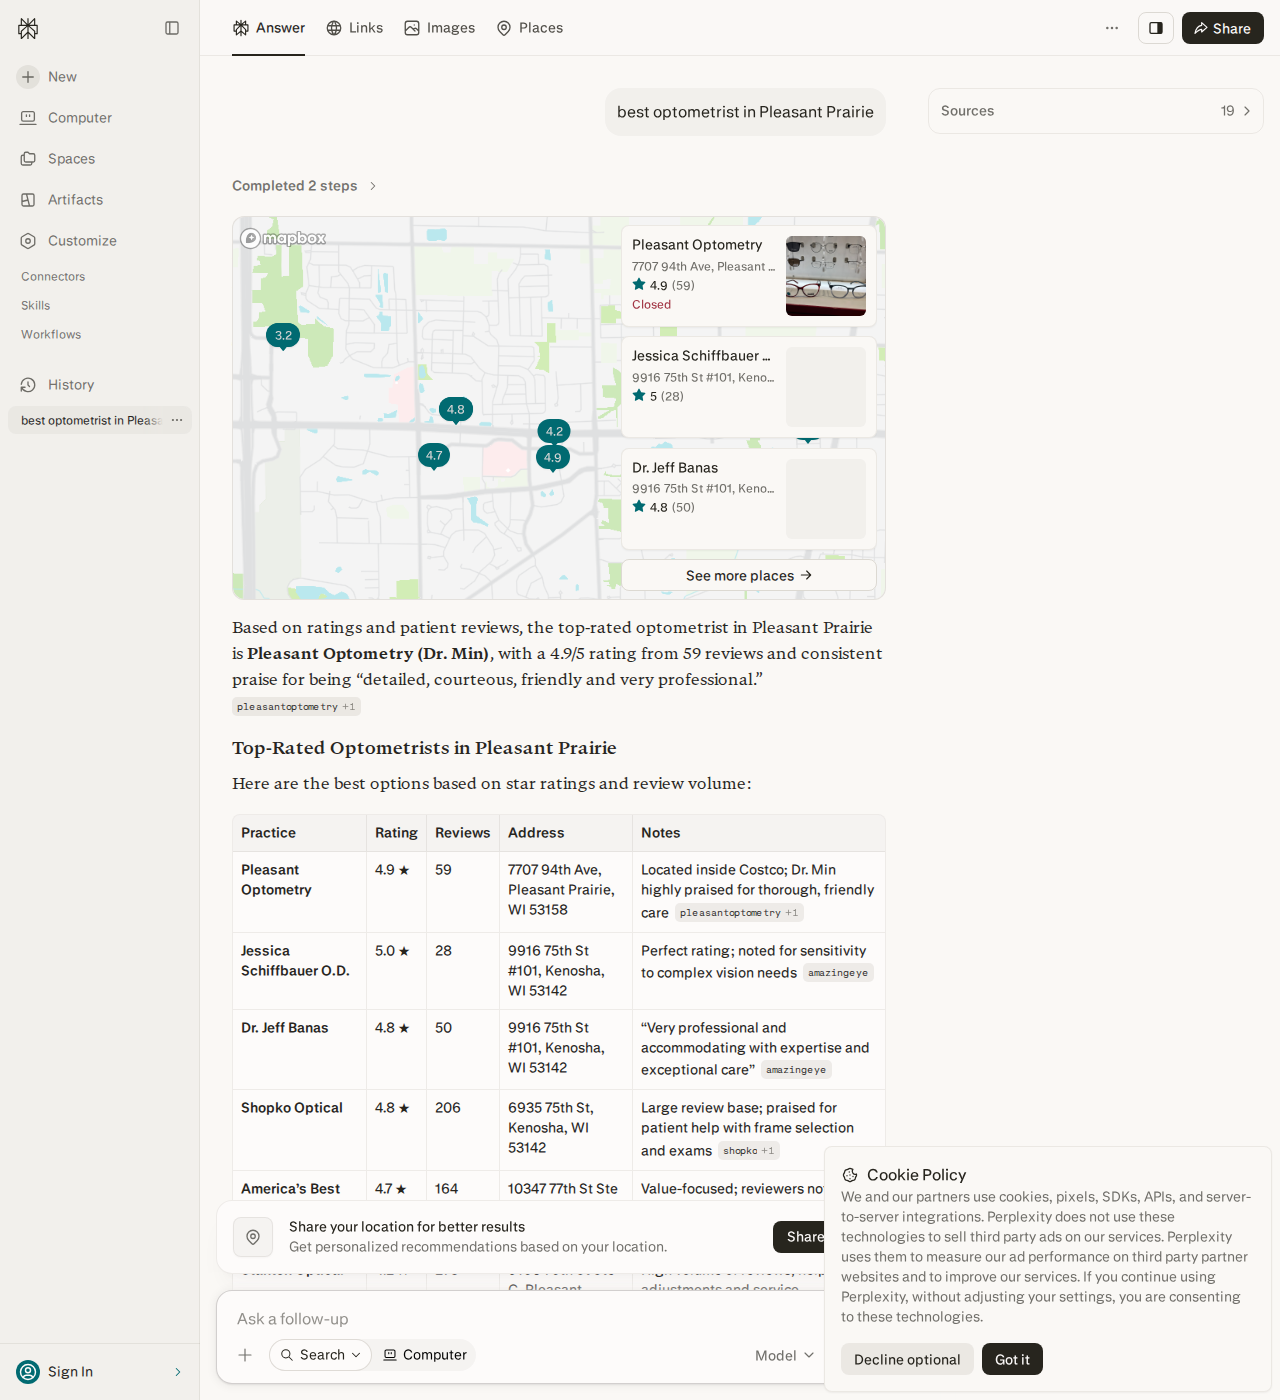Click See more places link

[749, 575]
